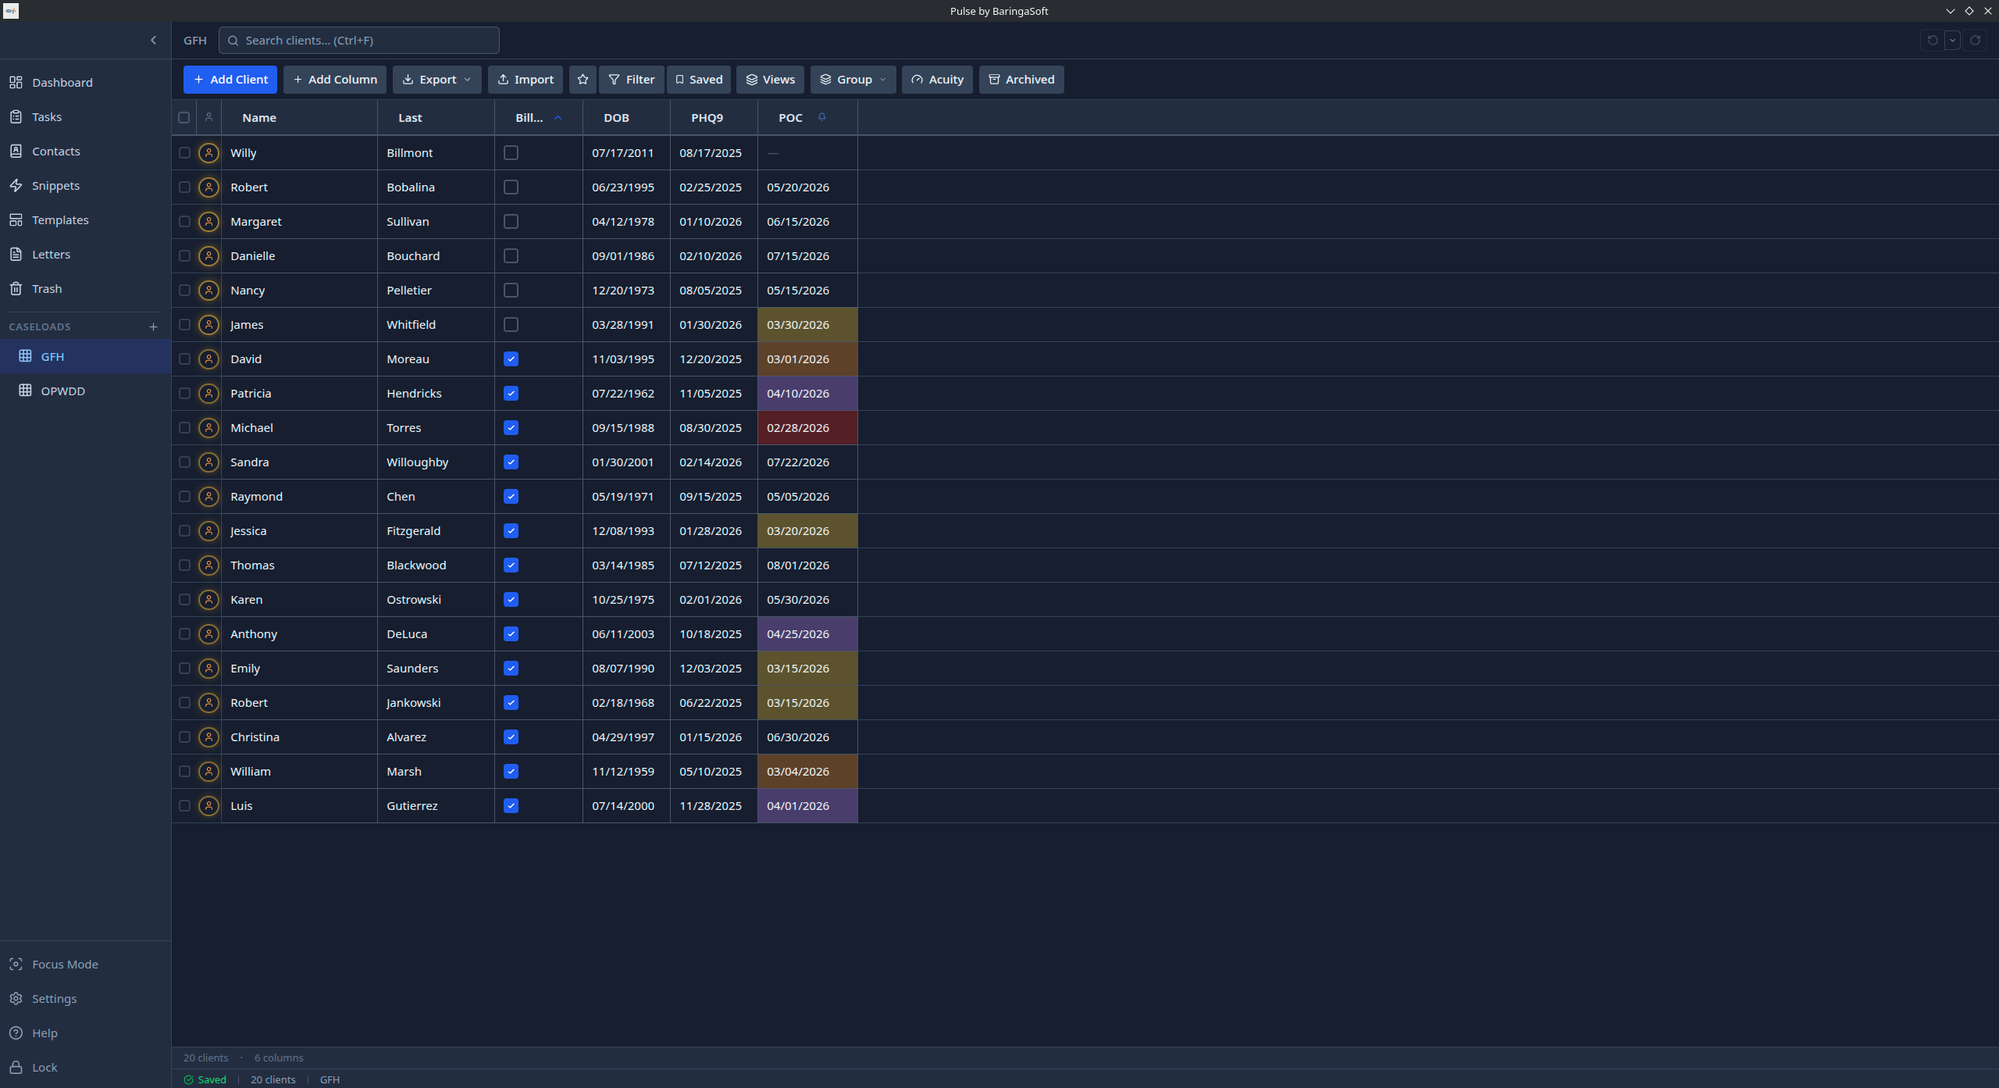Select the row checkbox for Nancy Pelletier
This screenshot has width=1999, height=1088.
pos(184,290)
